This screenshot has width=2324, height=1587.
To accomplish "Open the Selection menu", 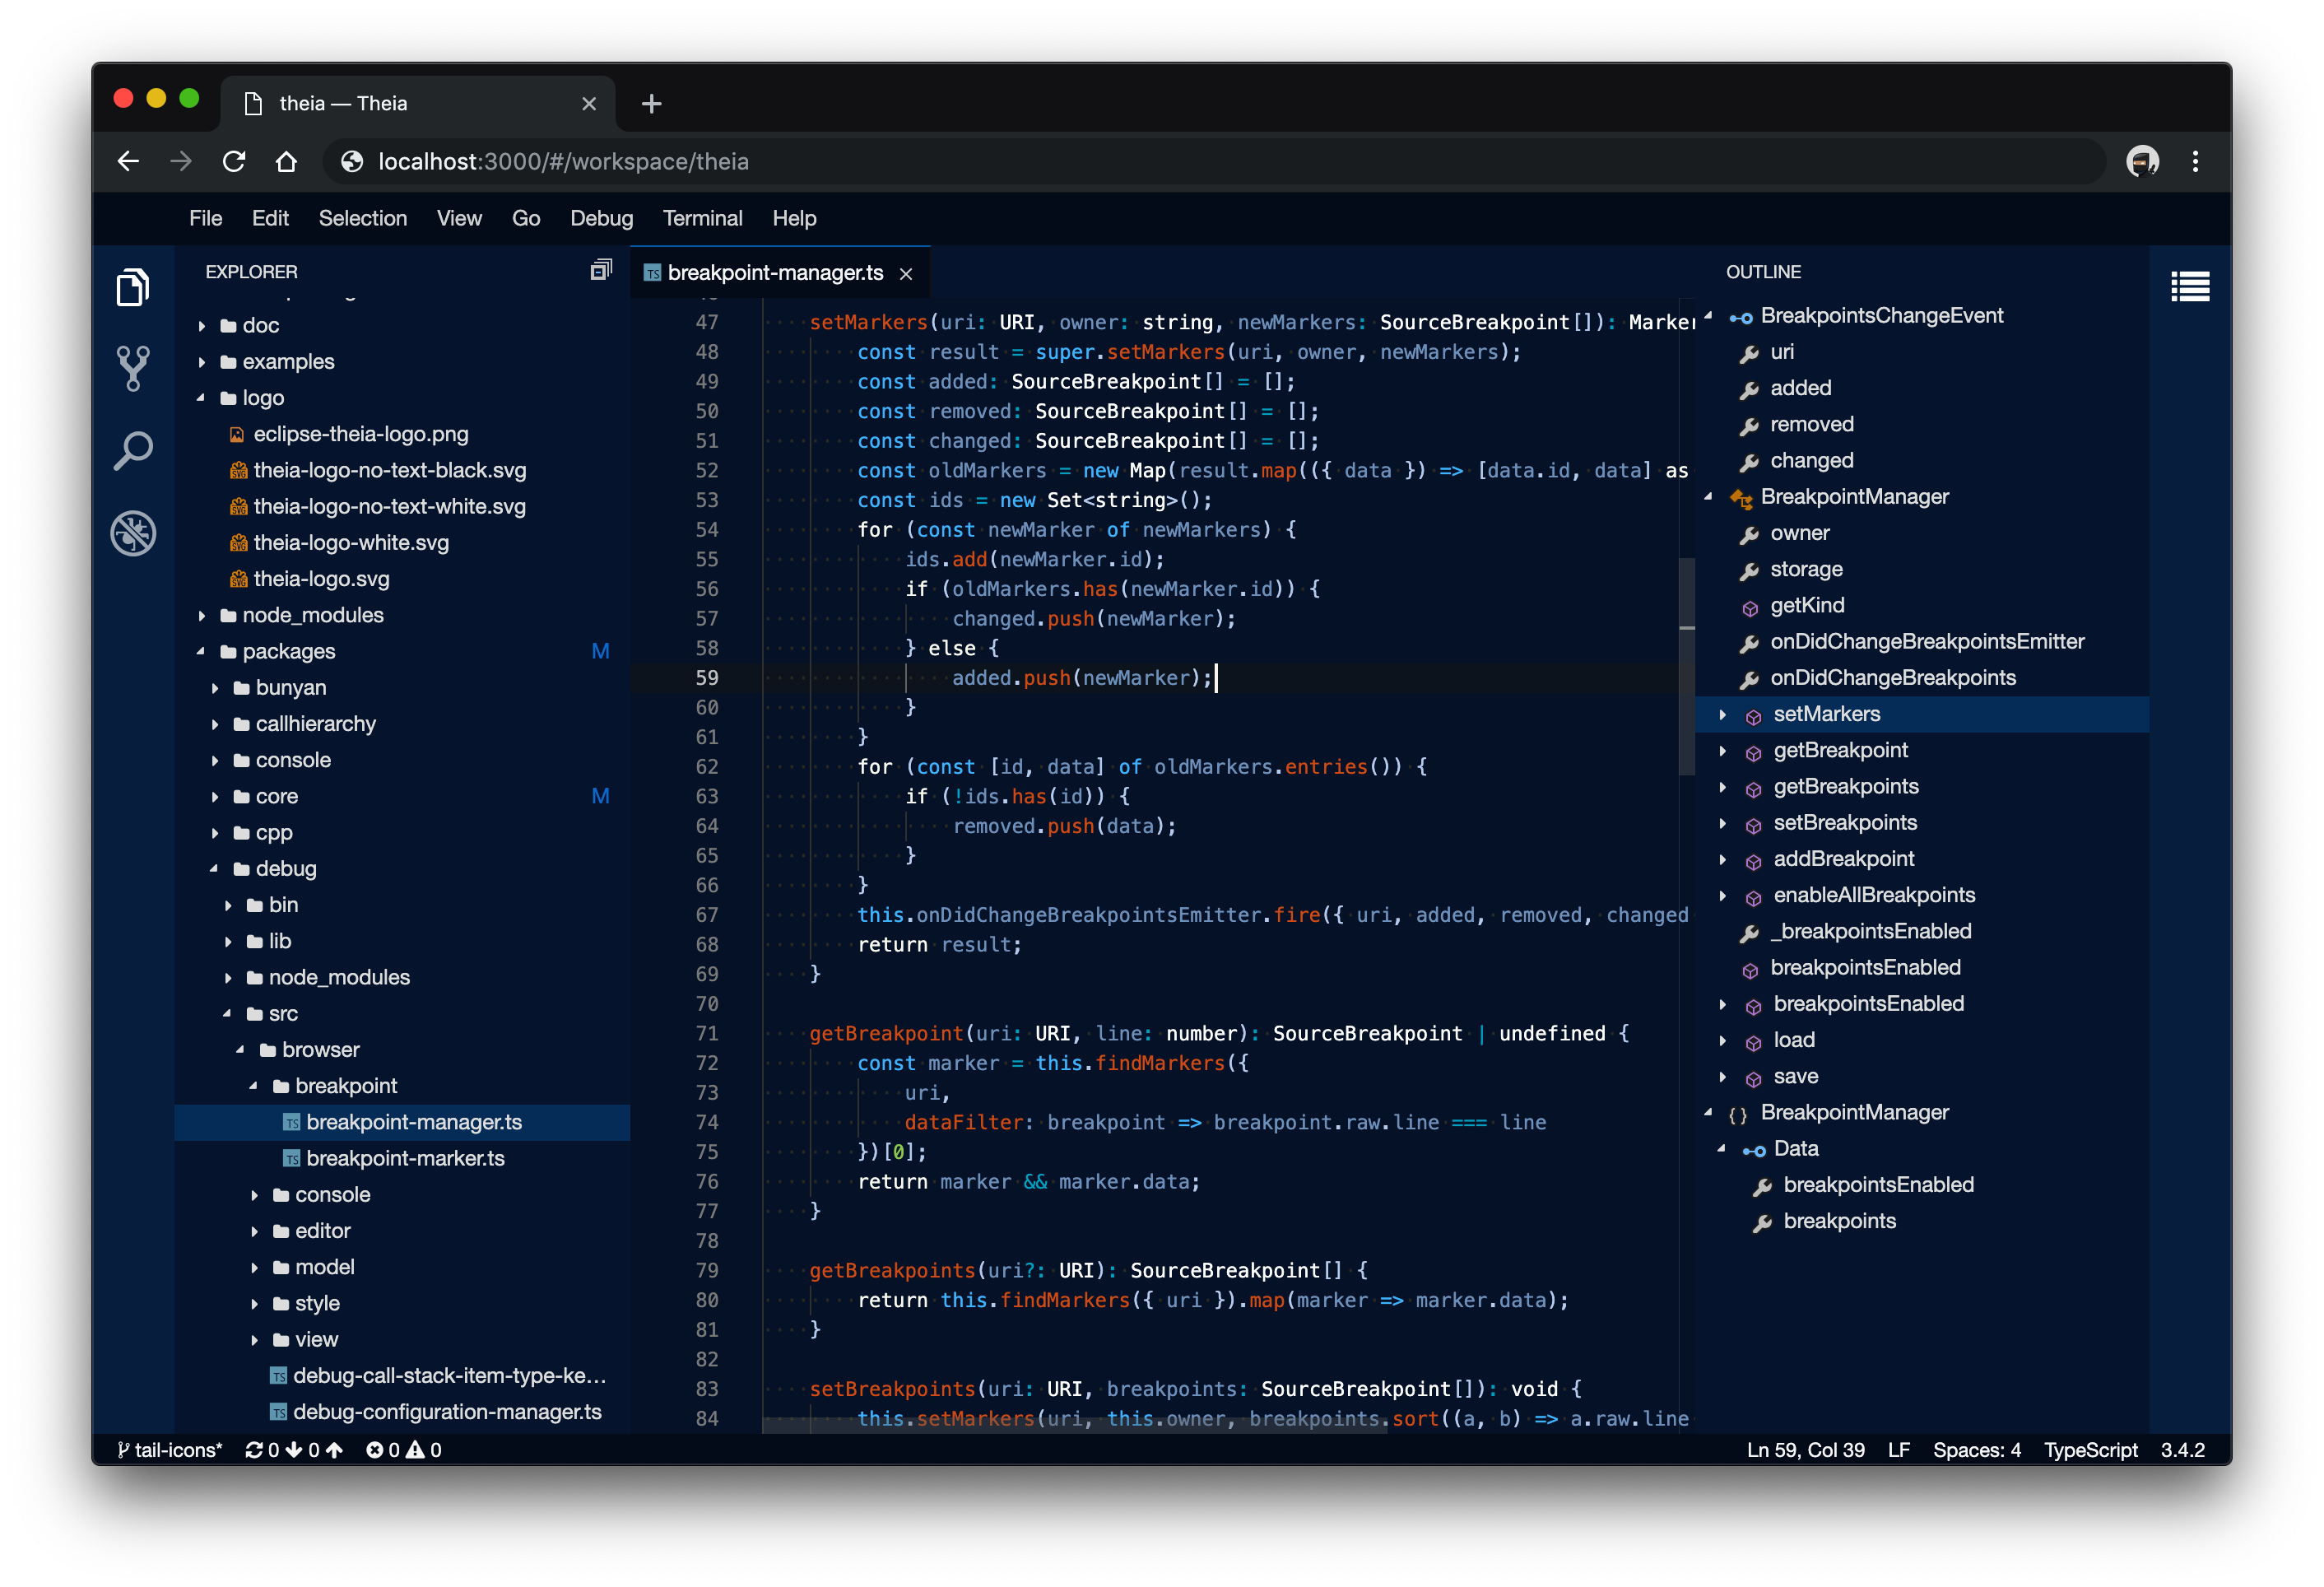I will tap(362, 218).
